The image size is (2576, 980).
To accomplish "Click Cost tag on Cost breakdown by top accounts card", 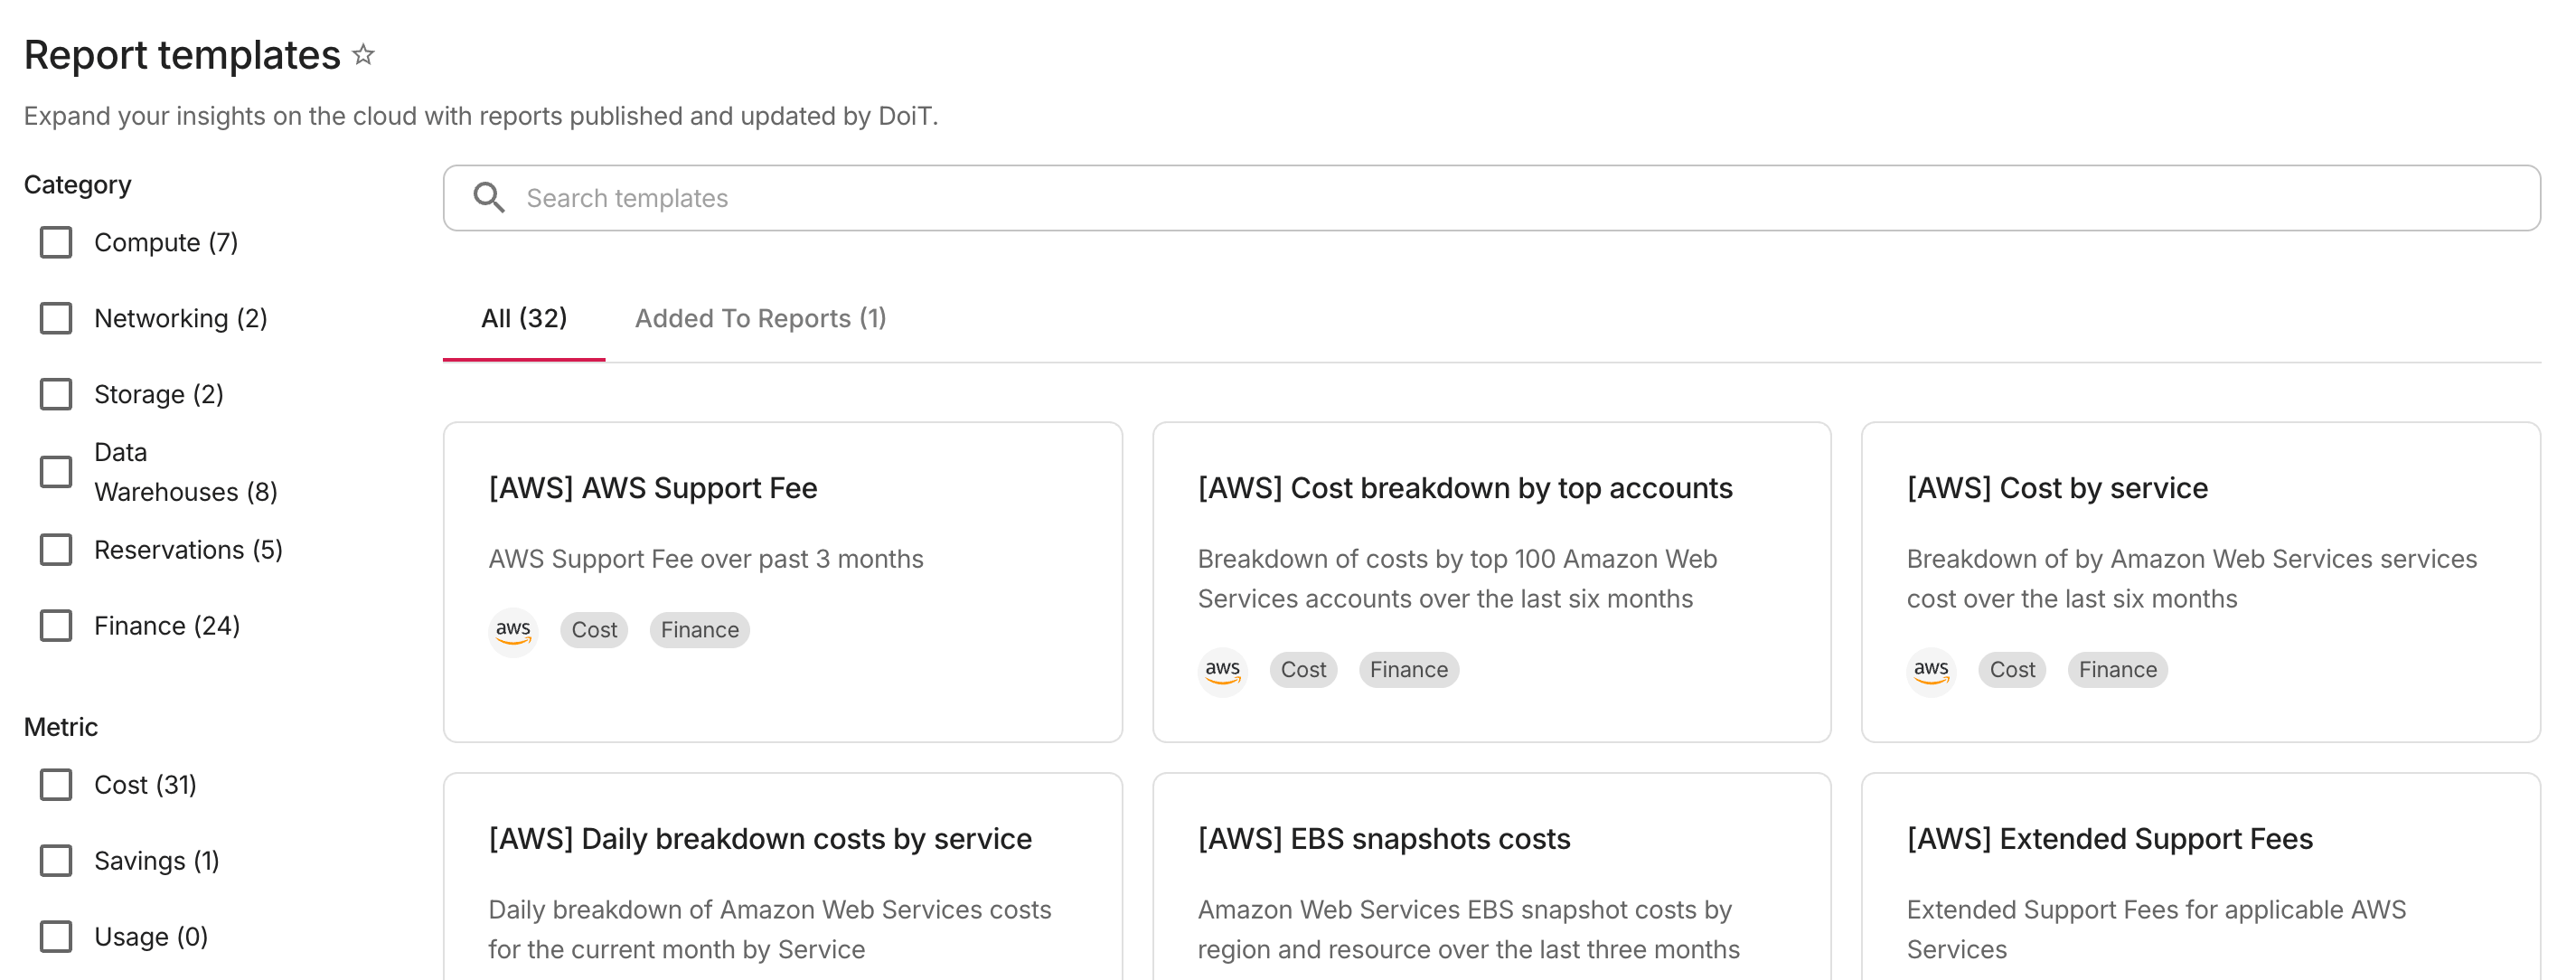I will tap(1303, 670).
